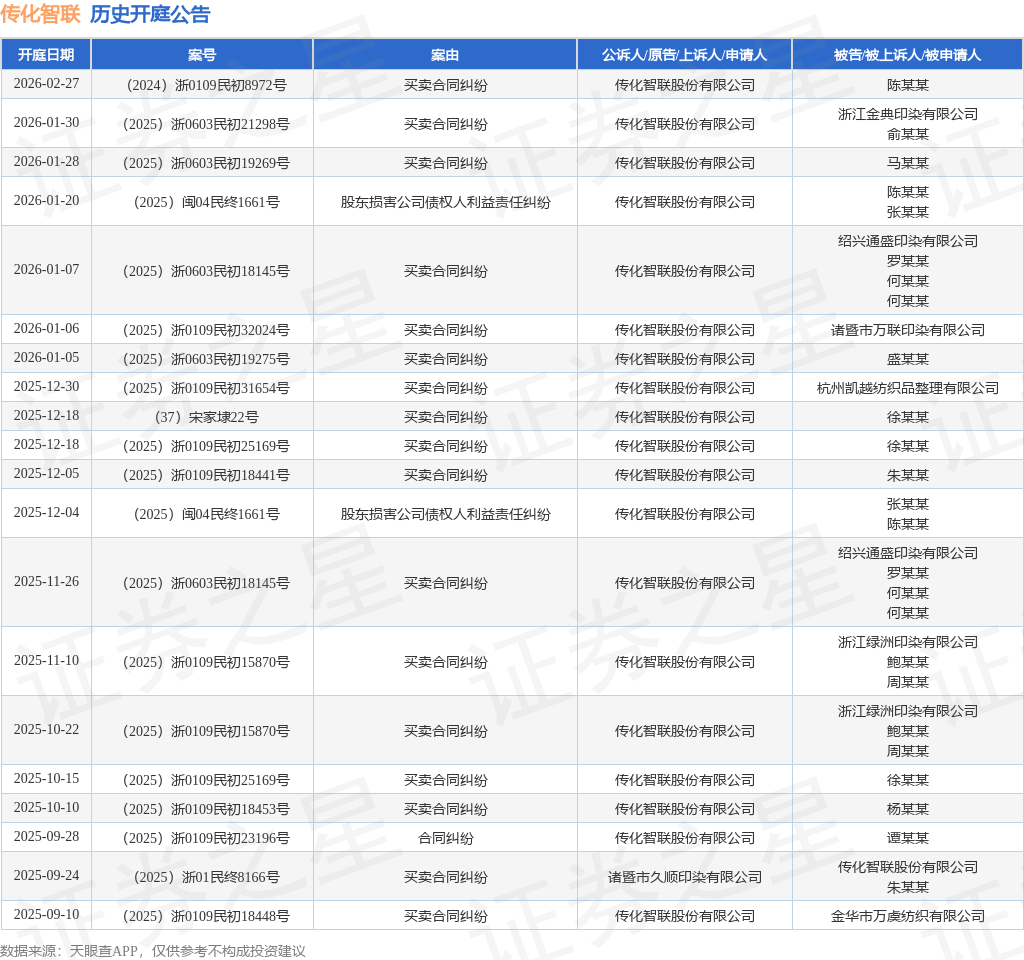The height and width of the screenshot is (960, 1024).
Task: Select the 案由 column header
Action: point(445,55)
